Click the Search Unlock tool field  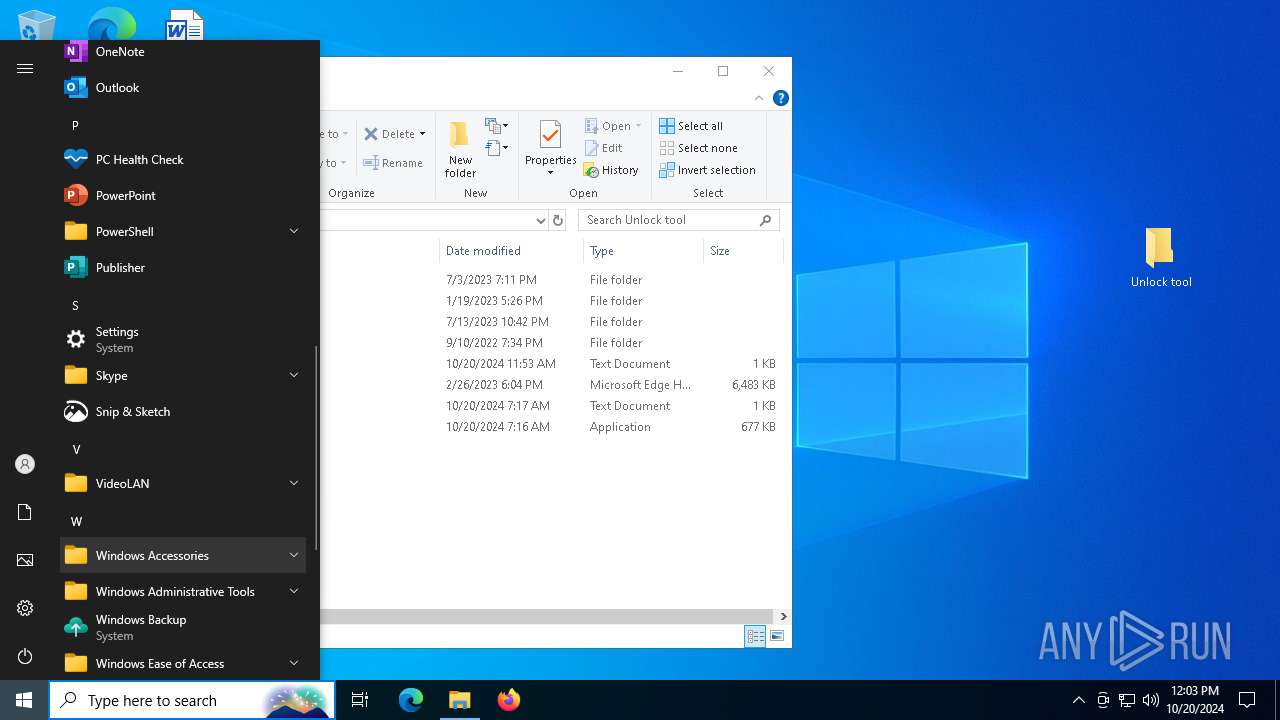[678, 220]
